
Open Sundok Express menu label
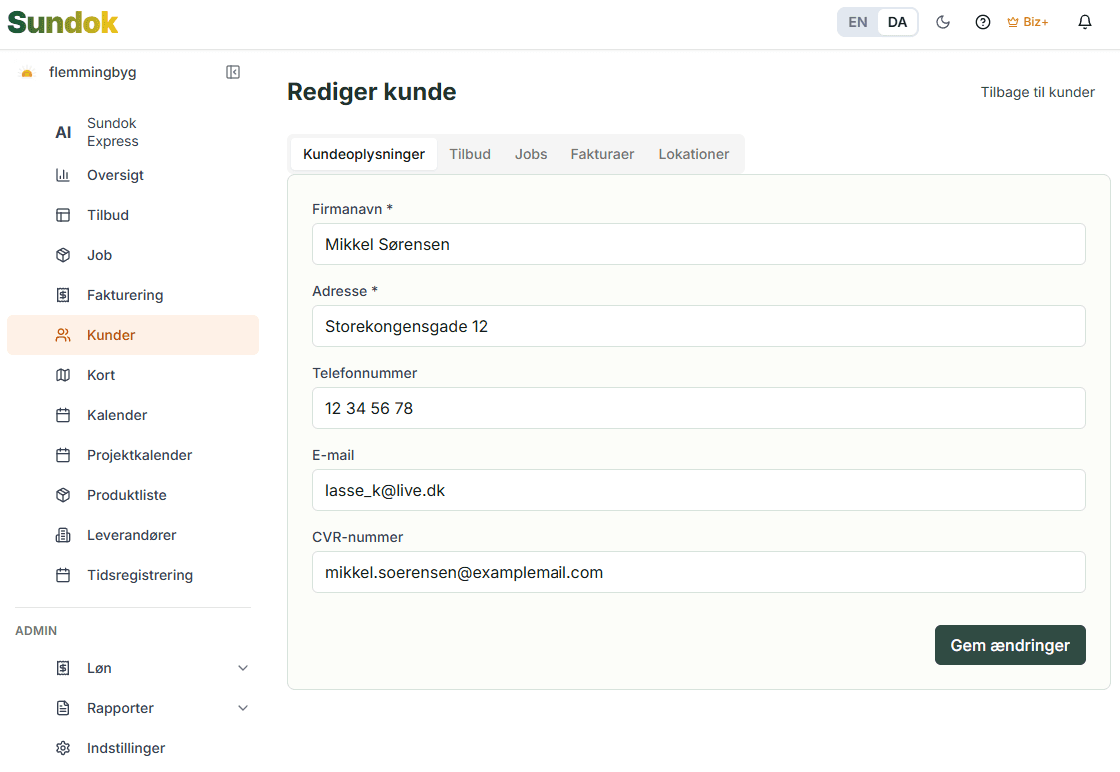113,132
